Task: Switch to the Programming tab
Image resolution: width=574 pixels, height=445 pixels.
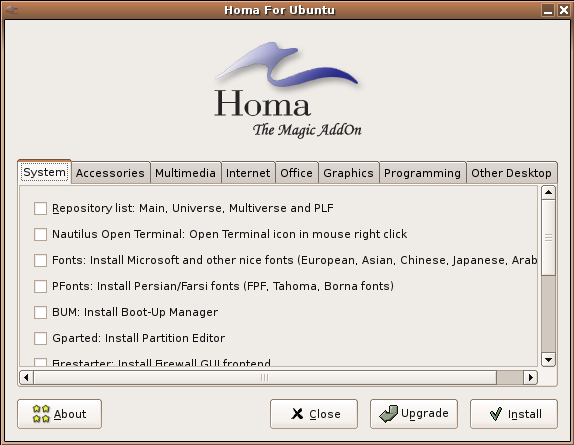Action: click(x=422, y=173)
